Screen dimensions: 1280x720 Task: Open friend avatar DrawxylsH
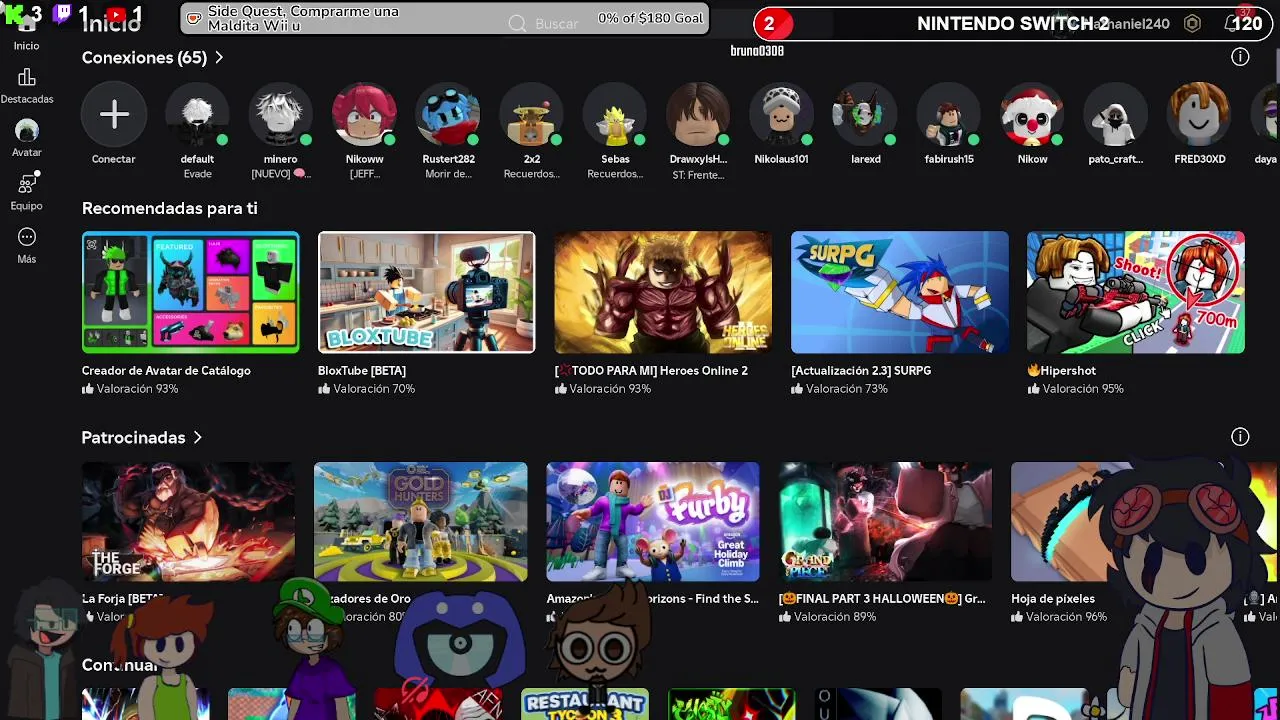[698, 115]
